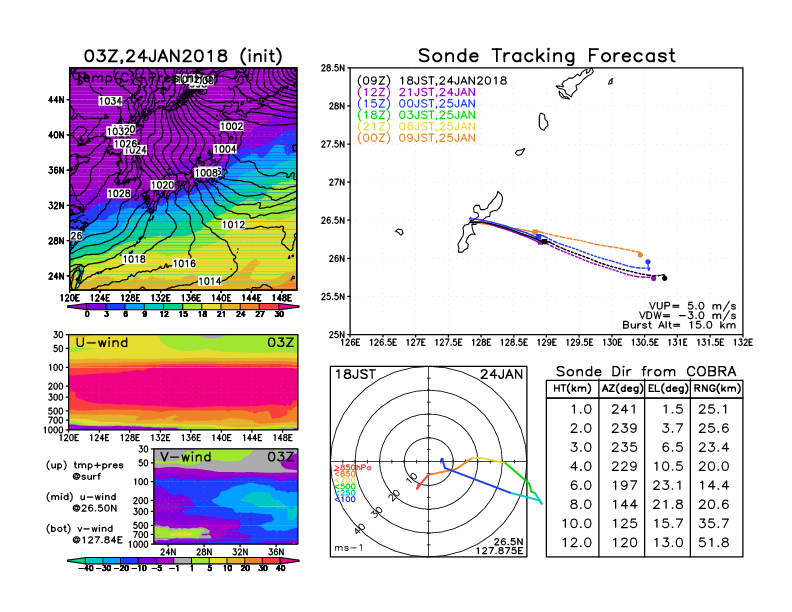Pick the orange 24–27 temperature colorbar segment
The height and width of the screenshot is (612, 792).
tap(250, 307)
